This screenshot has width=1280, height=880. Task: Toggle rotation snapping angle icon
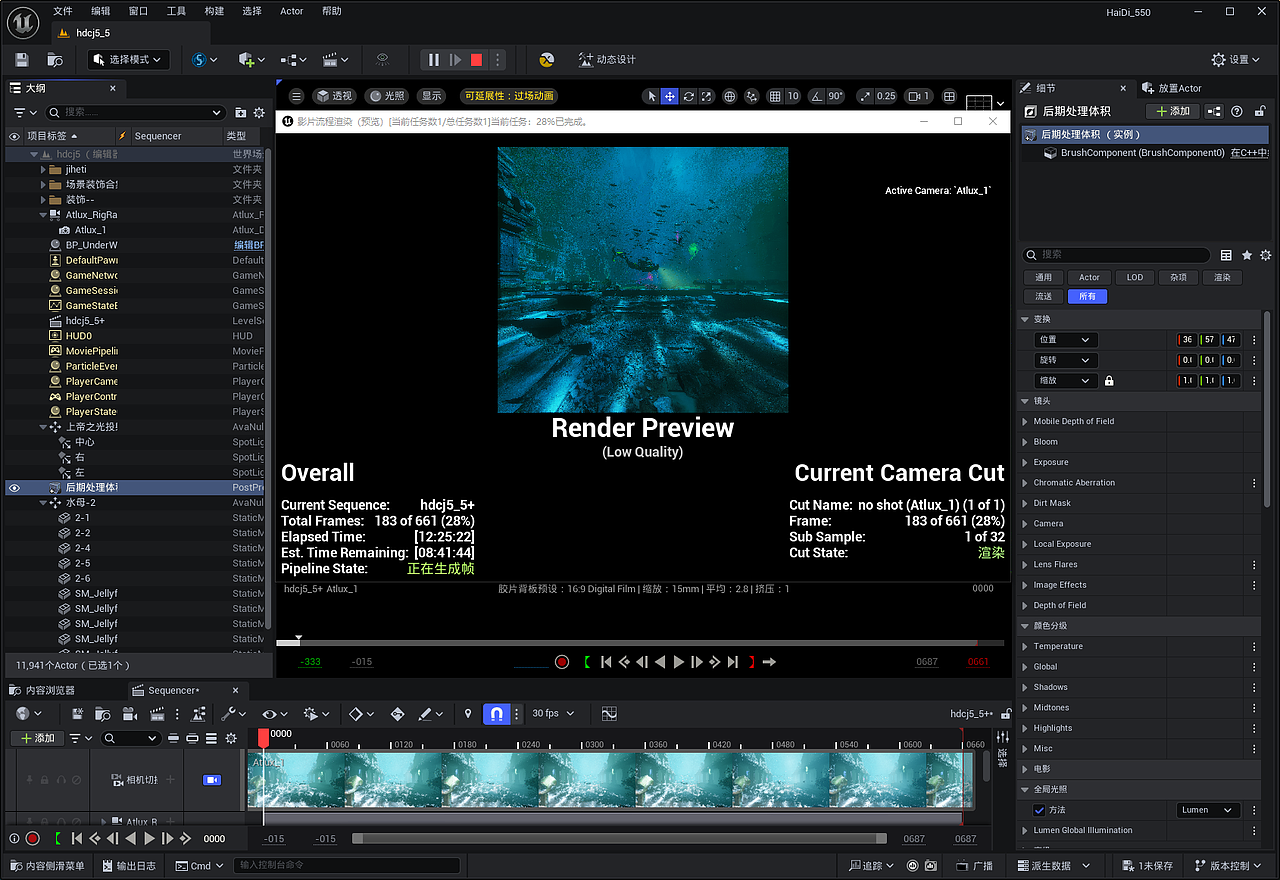point(817,96)
